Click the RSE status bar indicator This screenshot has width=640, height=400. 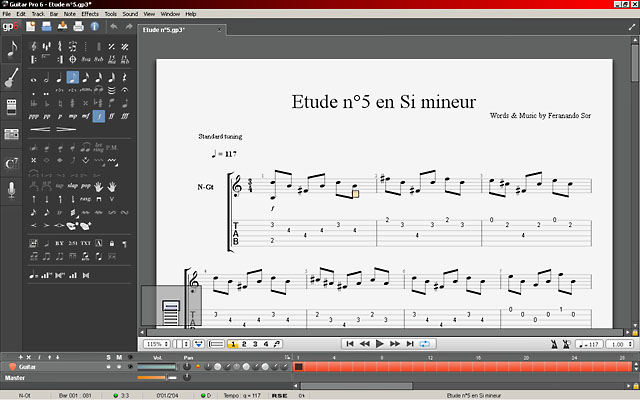coord(279,396)
